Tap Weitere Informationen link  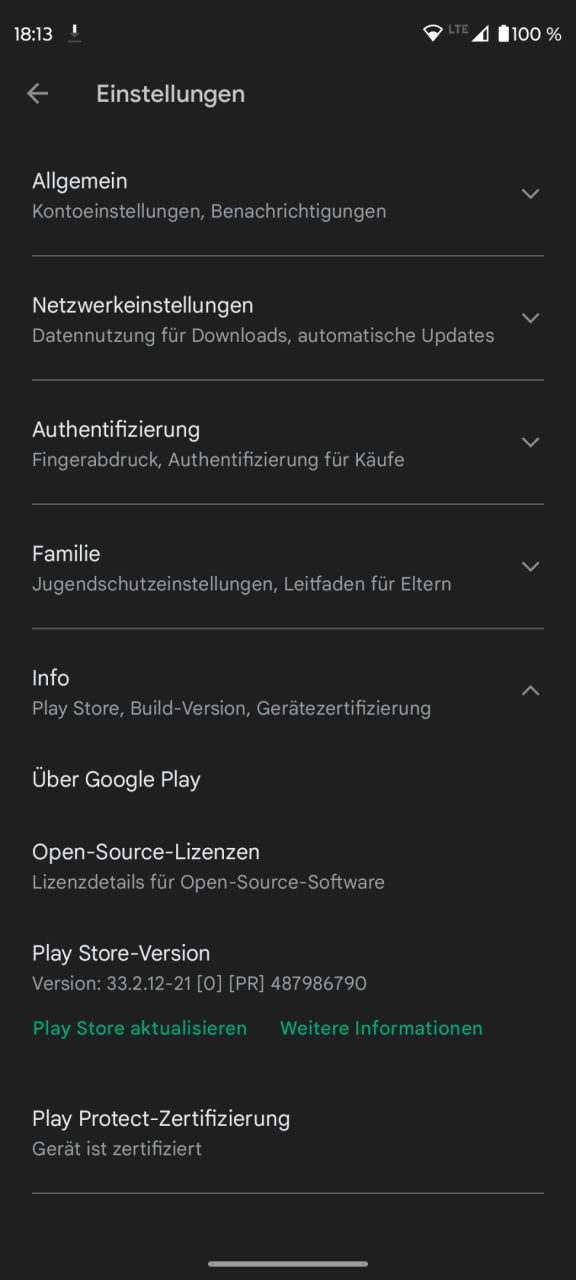click(x=381, y=1028)
